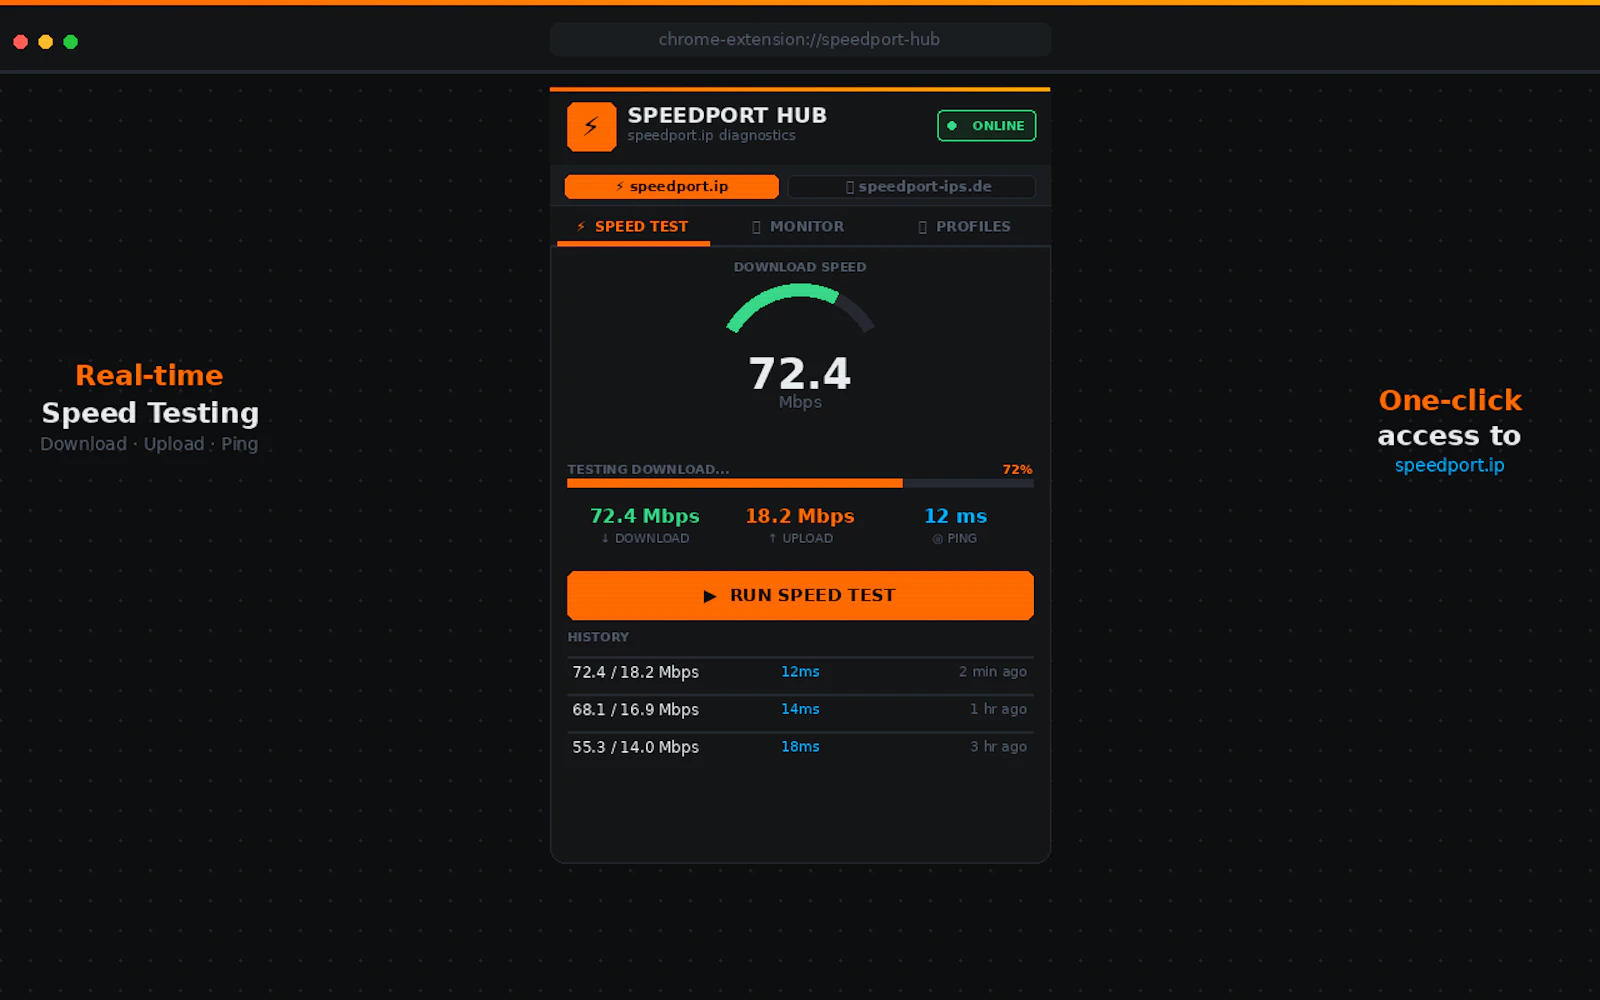Click the 14ms history ping value
This screenshot has height=1000, width=1600.
pyautogui.click(x=800, y=709)
